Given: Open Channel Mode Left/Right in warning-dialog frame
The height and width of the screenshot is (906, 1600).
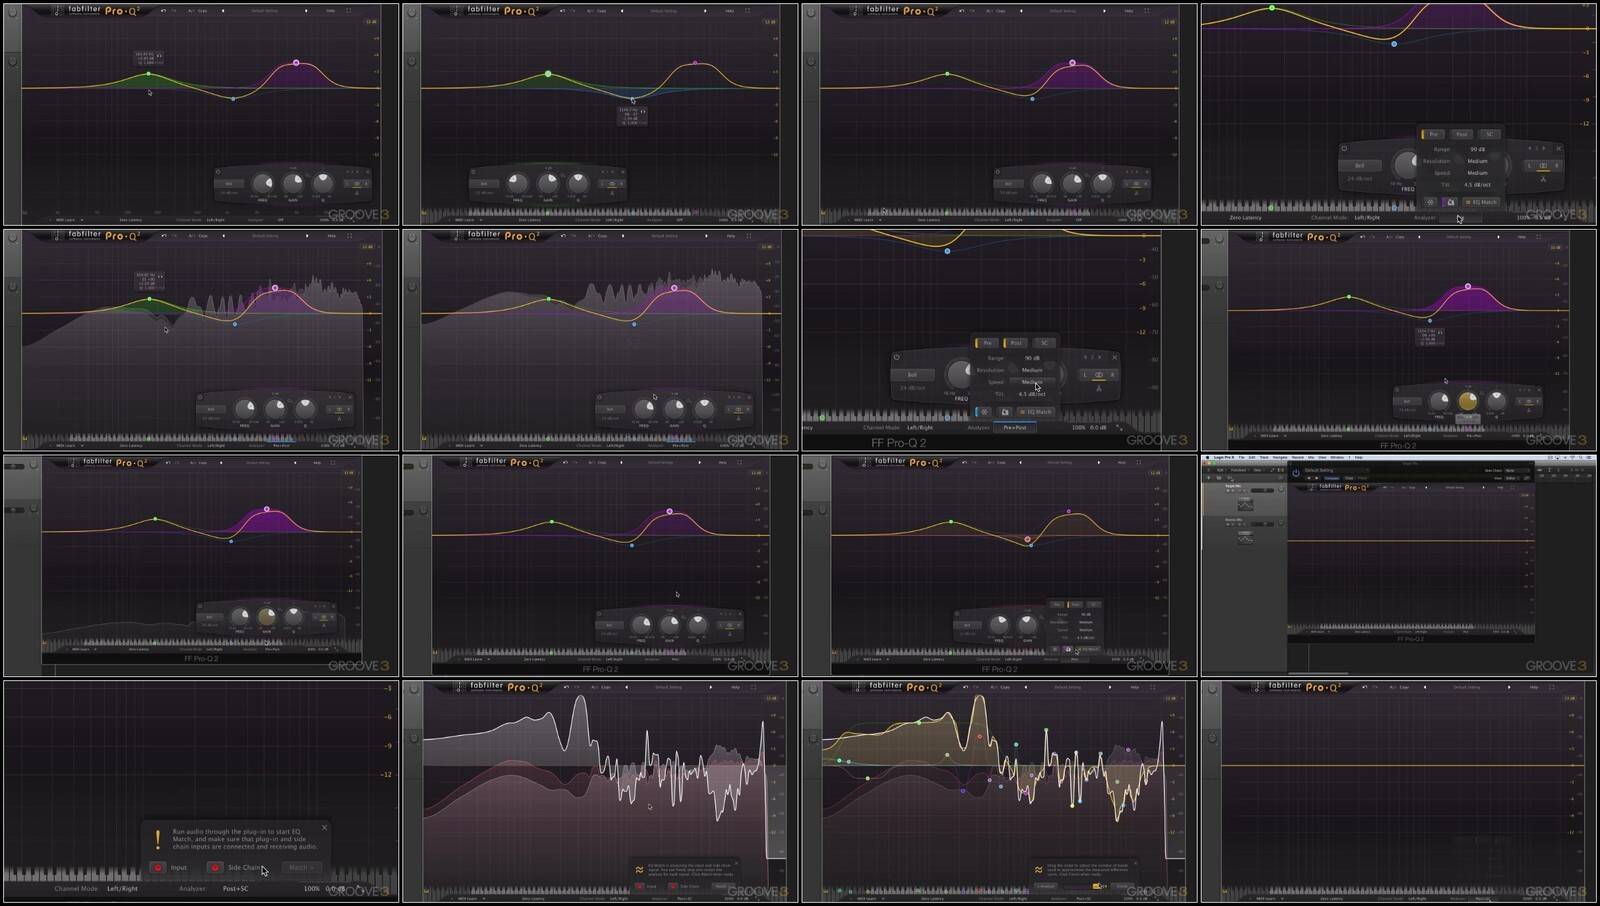Looking at the screenshot, I should click(123, 888).
